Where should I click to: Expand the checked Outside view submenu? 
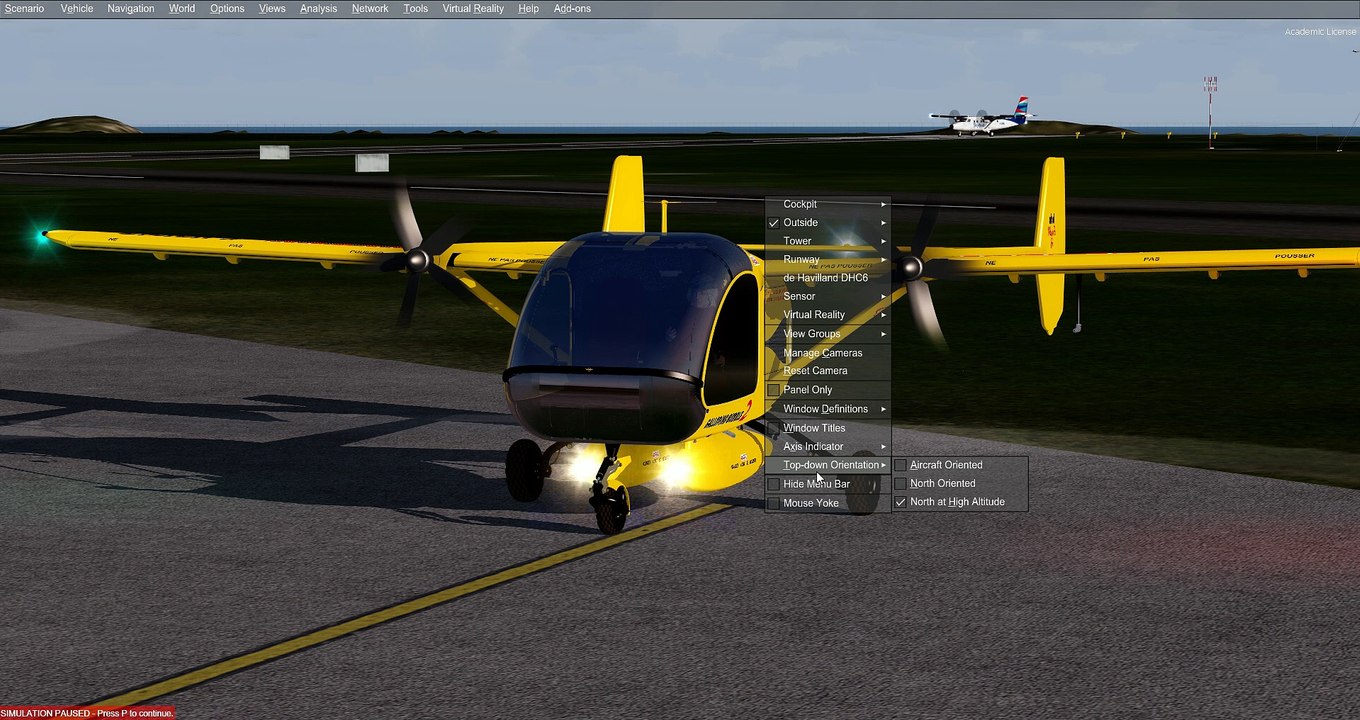[x=828, y=223]
